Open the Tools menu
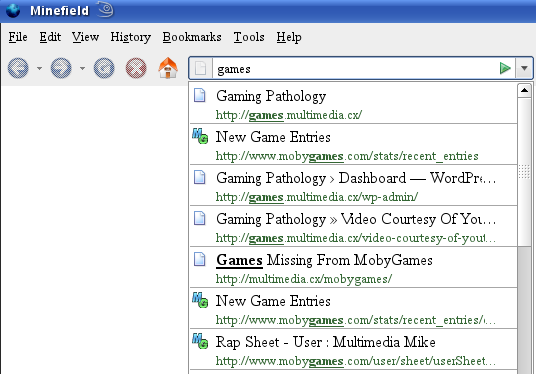The width and height of the screenshot is (536, 374). [x=249, y=37]
